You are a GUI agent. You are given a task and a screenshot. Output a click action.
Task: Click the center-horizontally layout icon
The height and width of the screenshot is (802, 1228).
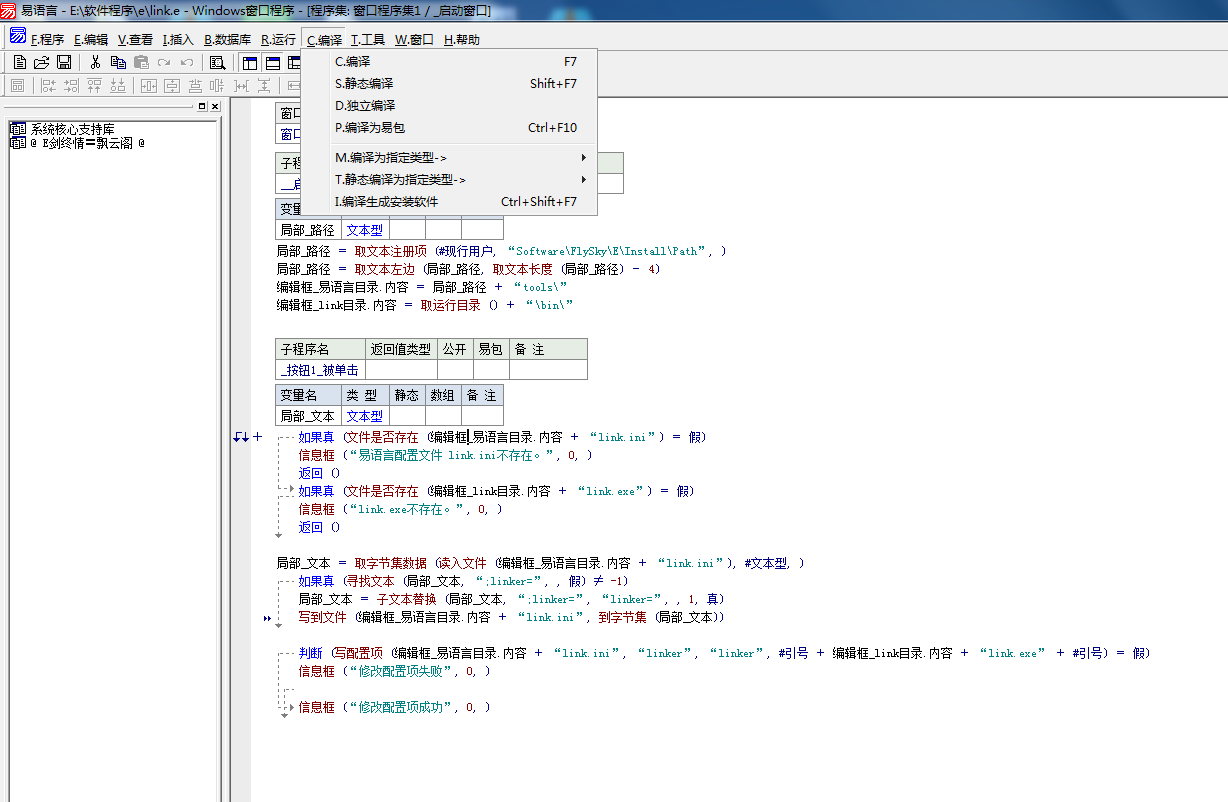click(149, 85)
